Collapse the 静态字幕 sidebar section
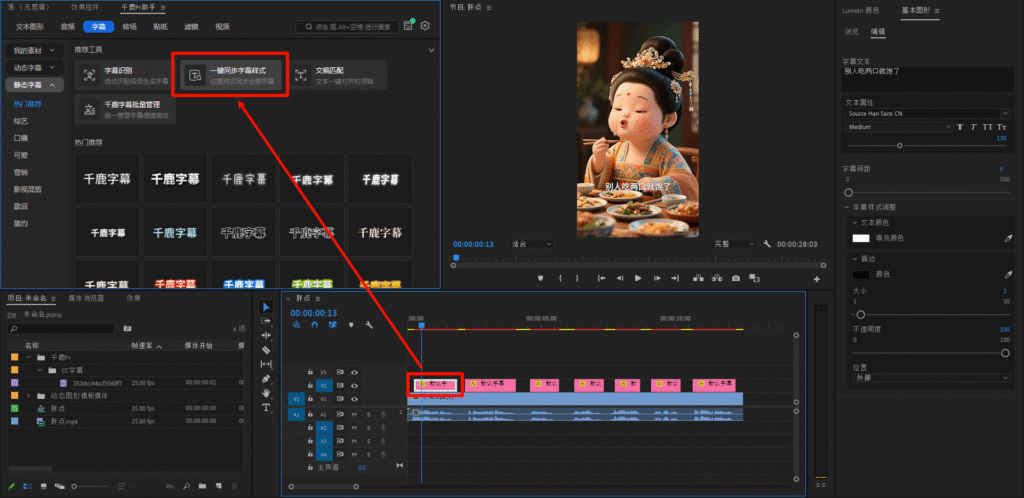The height and width of the screenshot is (498, 1024). pyautogui.click(x=34, y=85)
